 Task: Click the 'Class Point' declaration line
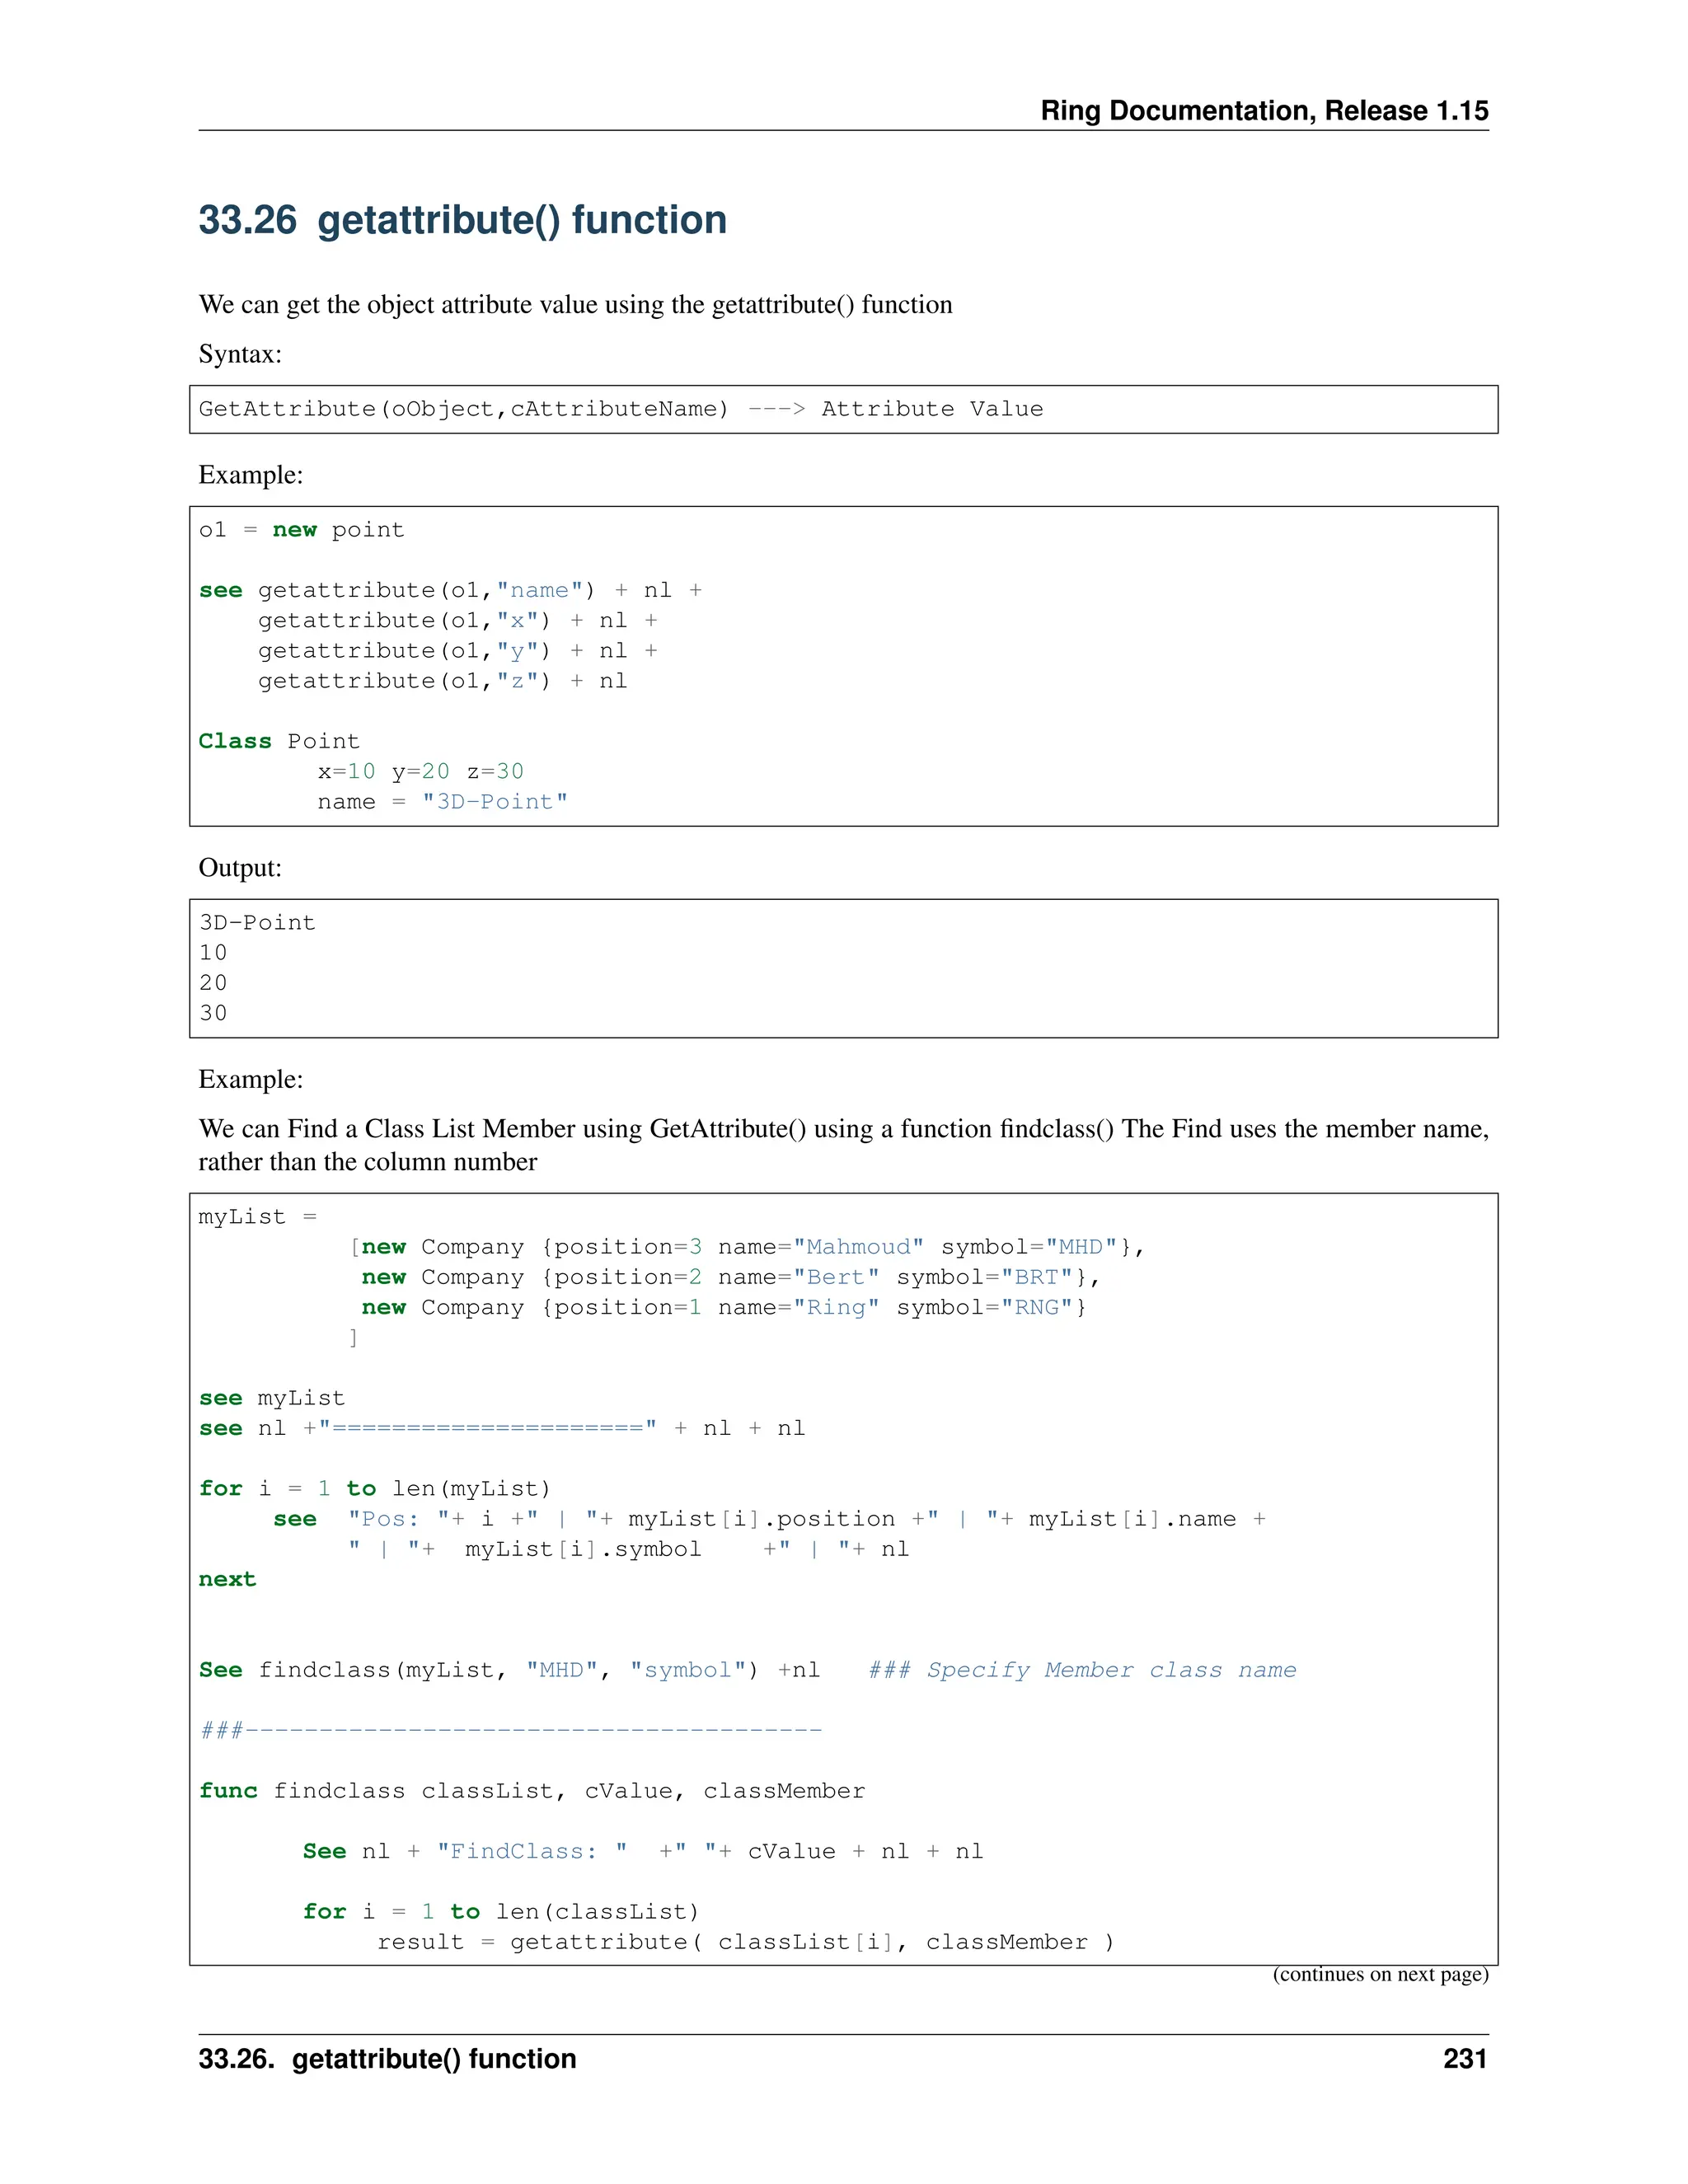pyautogui.click(x=279, y=741)
